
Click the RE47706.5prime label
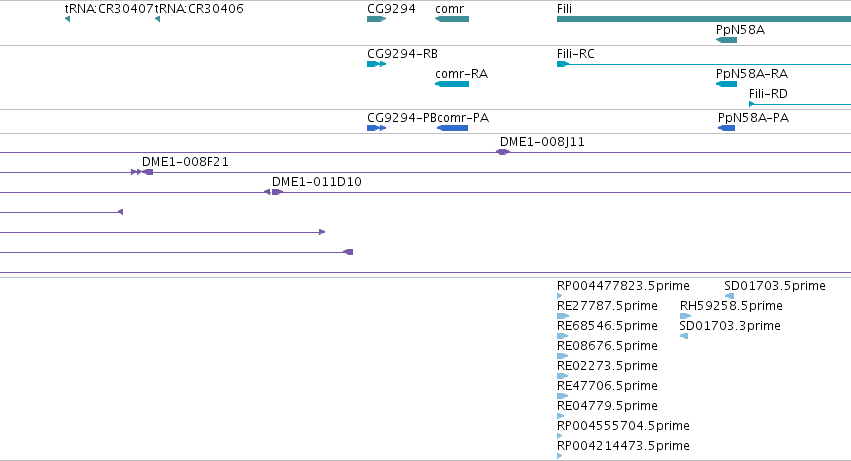(607, 386)
